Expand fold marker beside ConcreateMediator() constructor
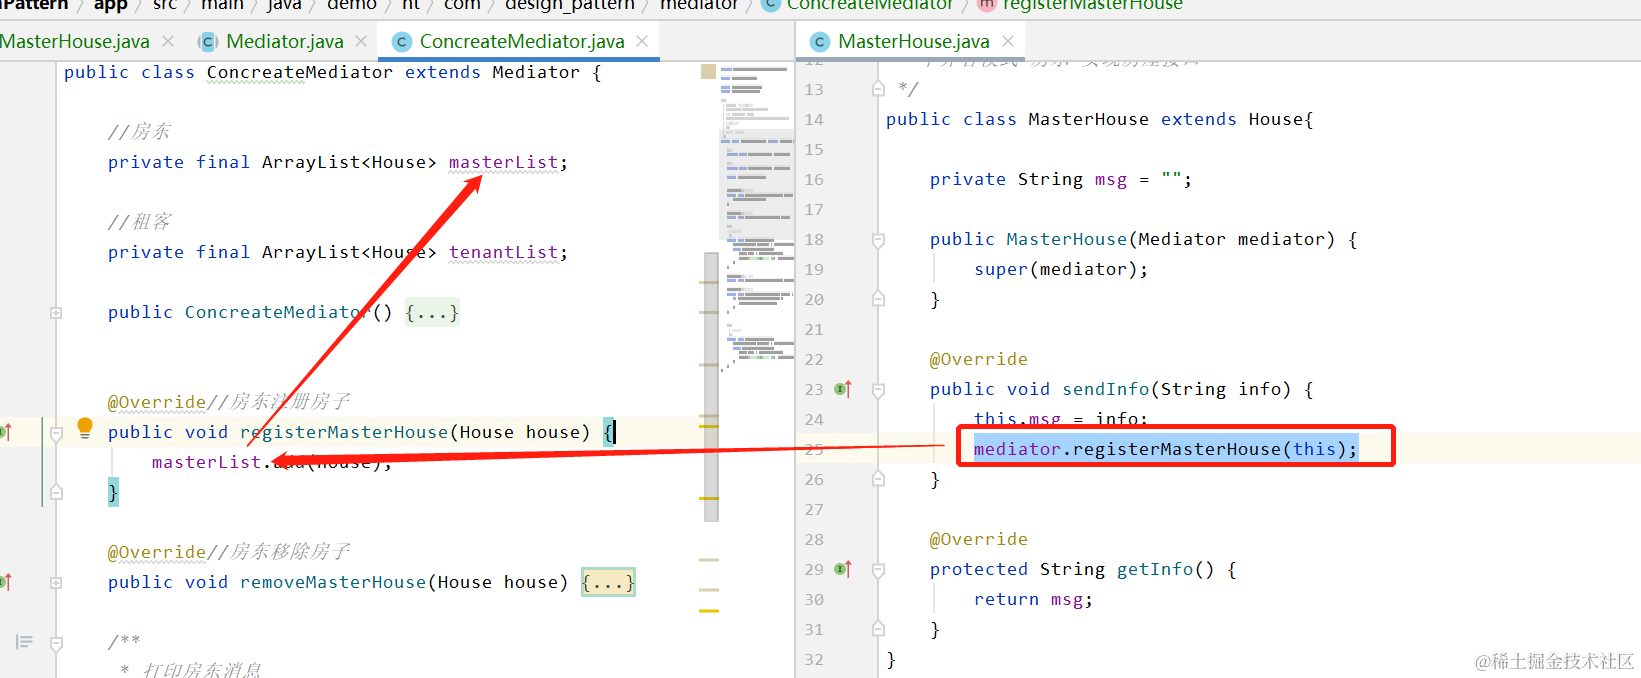Viewport: 1641px width, 678px height. (x=56, y=313)
